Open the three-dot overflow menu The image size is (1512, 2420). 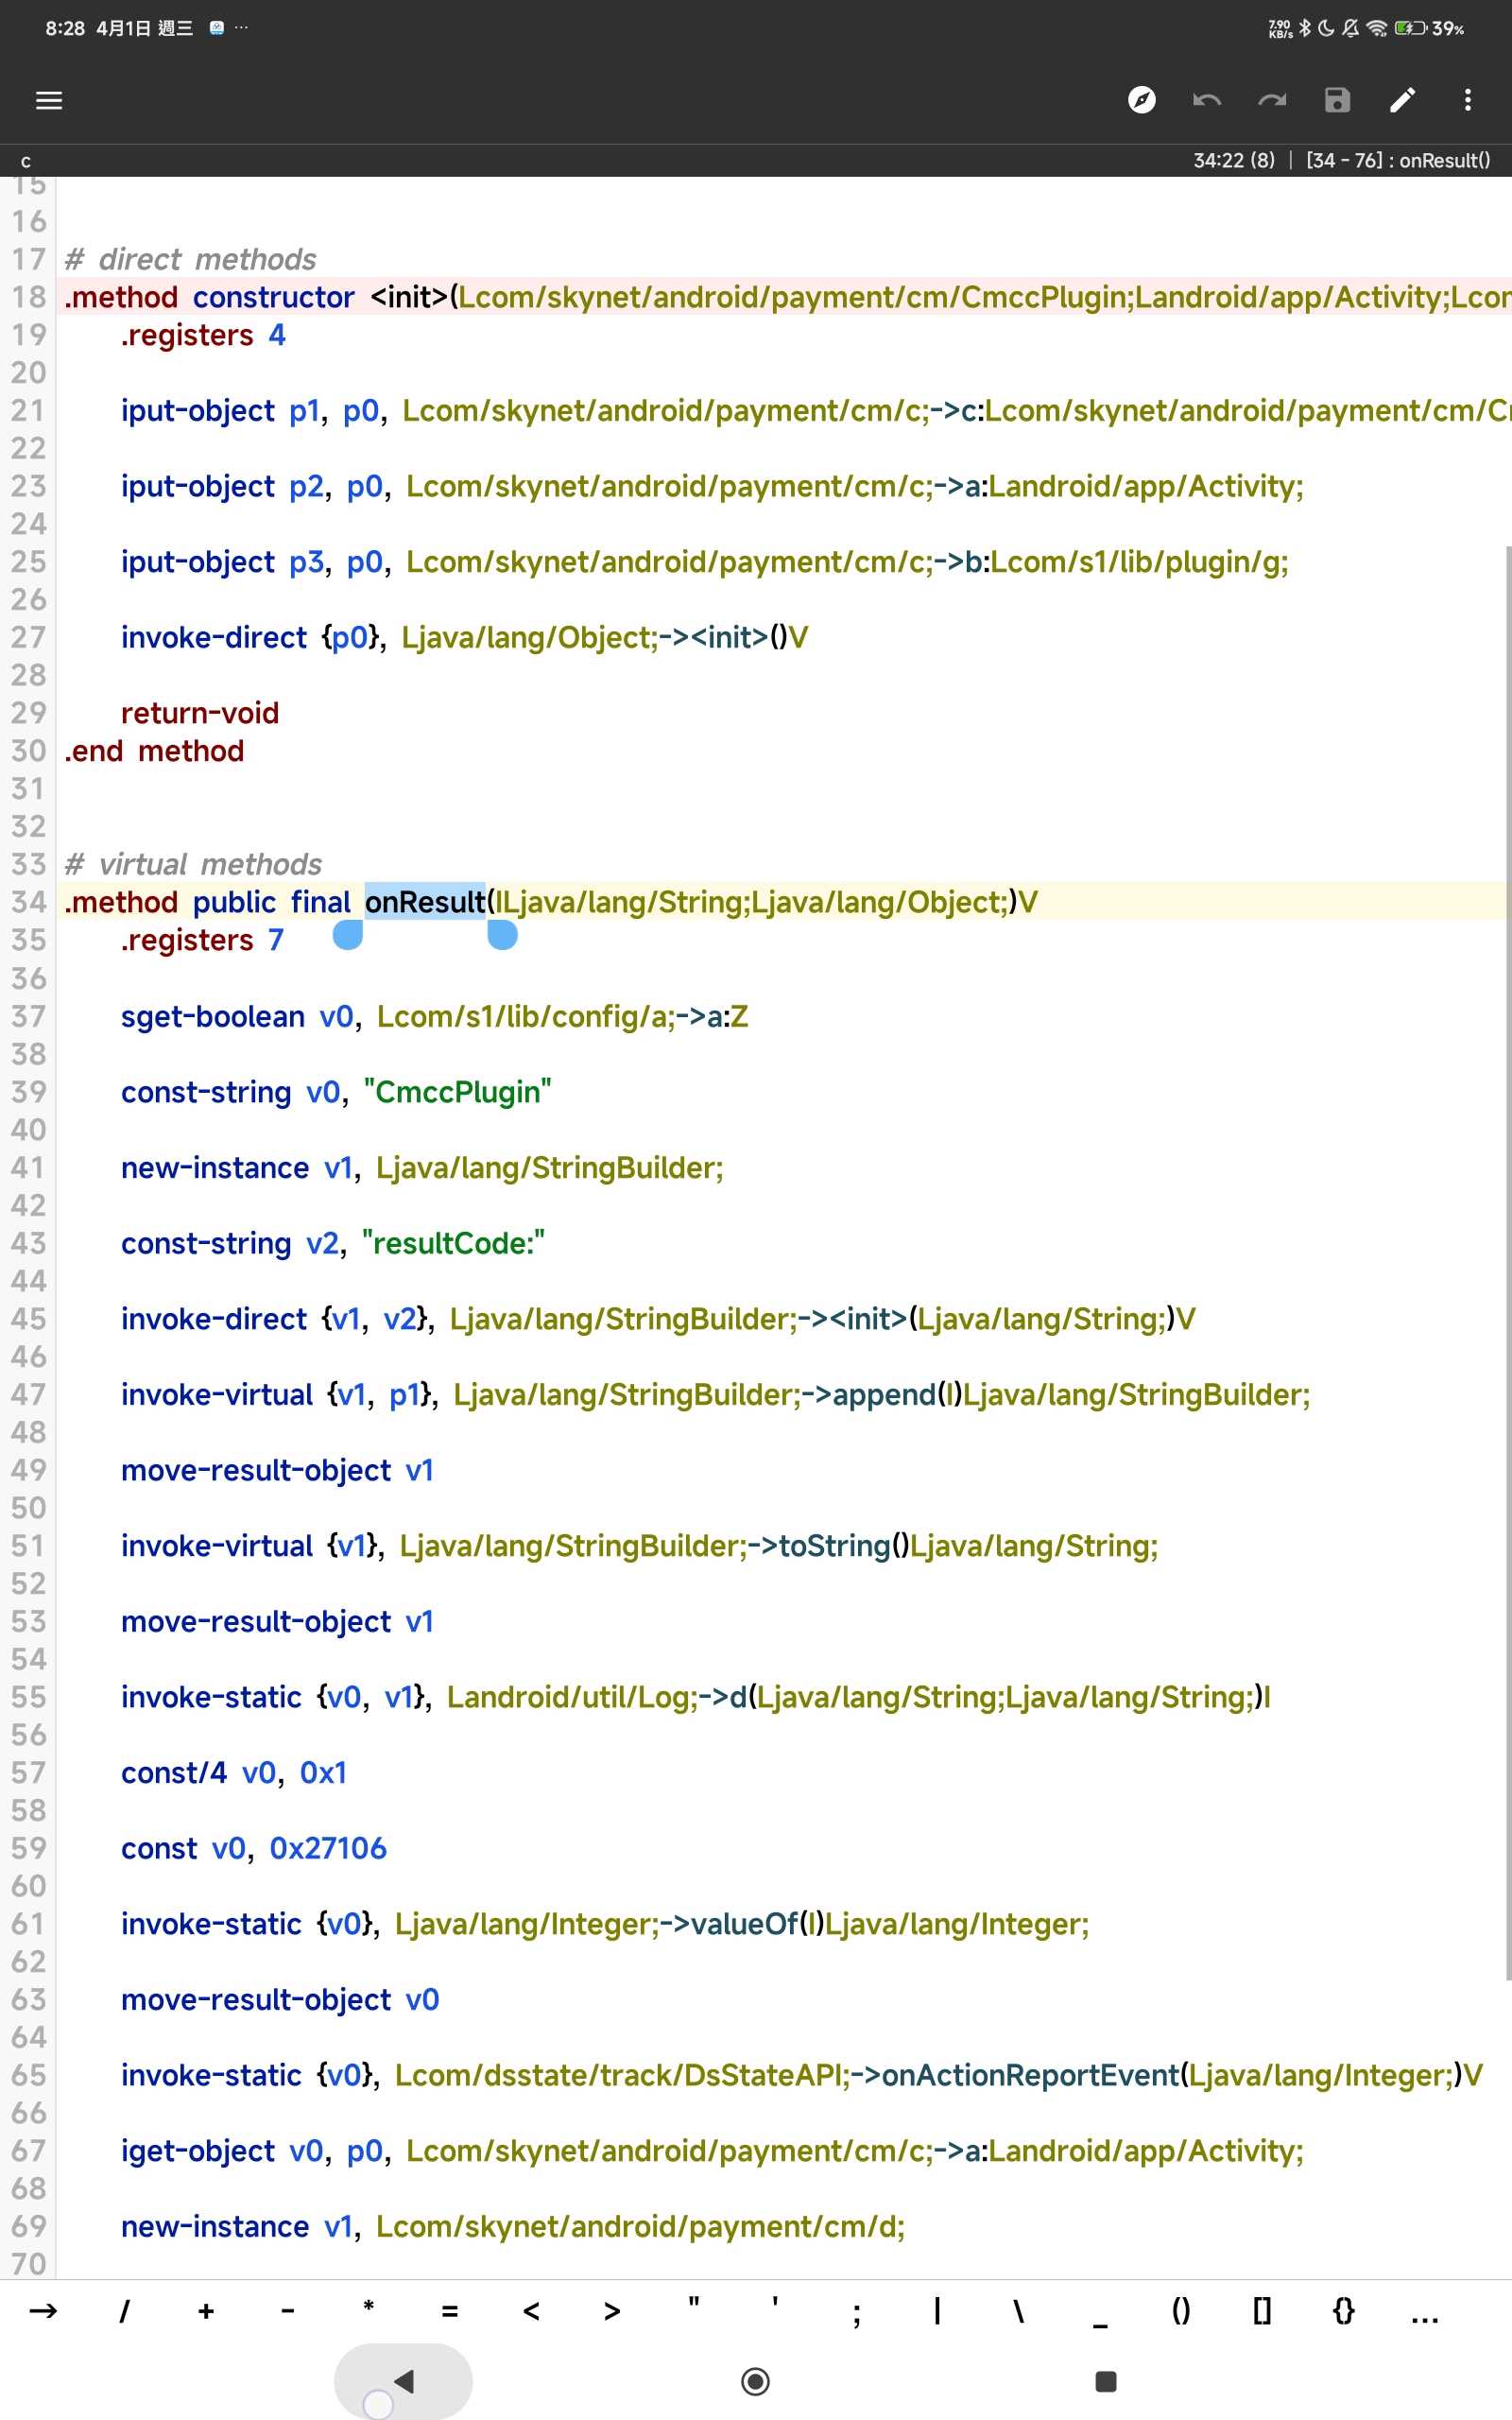coord(1467,100)
